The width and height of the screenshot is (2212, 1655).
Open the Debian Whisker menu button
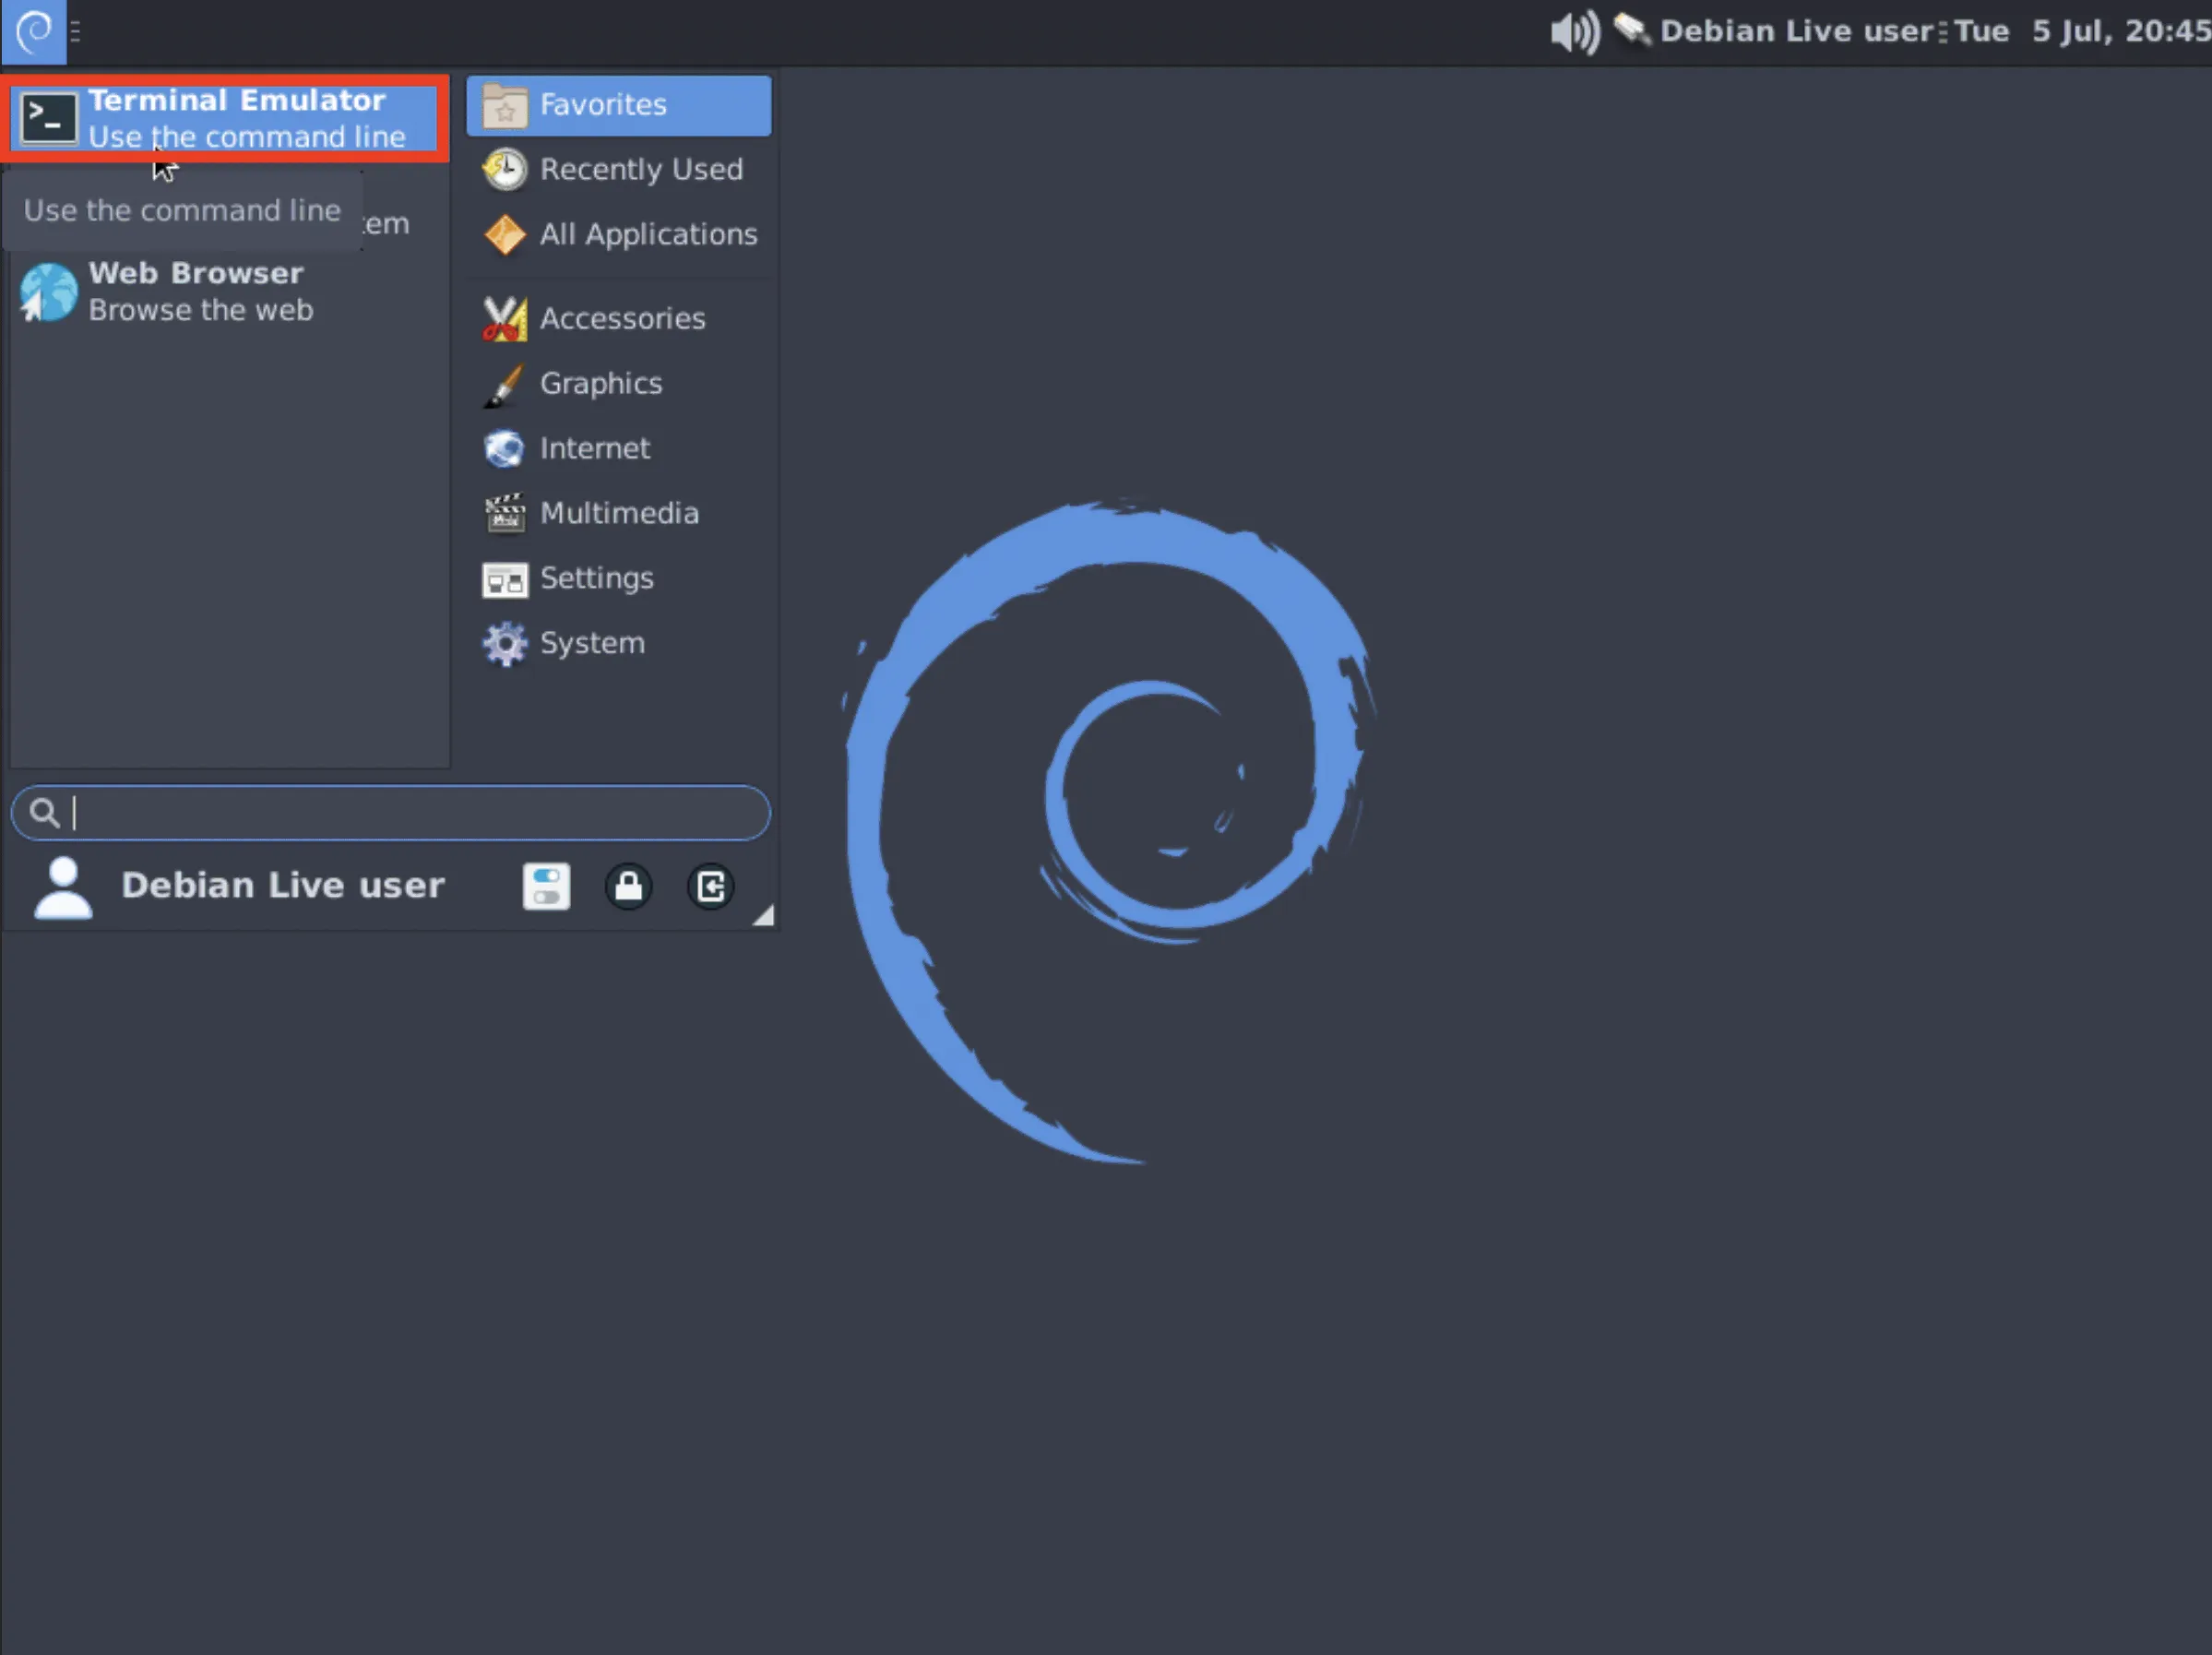pyautogui.click(x=33, y=31)
